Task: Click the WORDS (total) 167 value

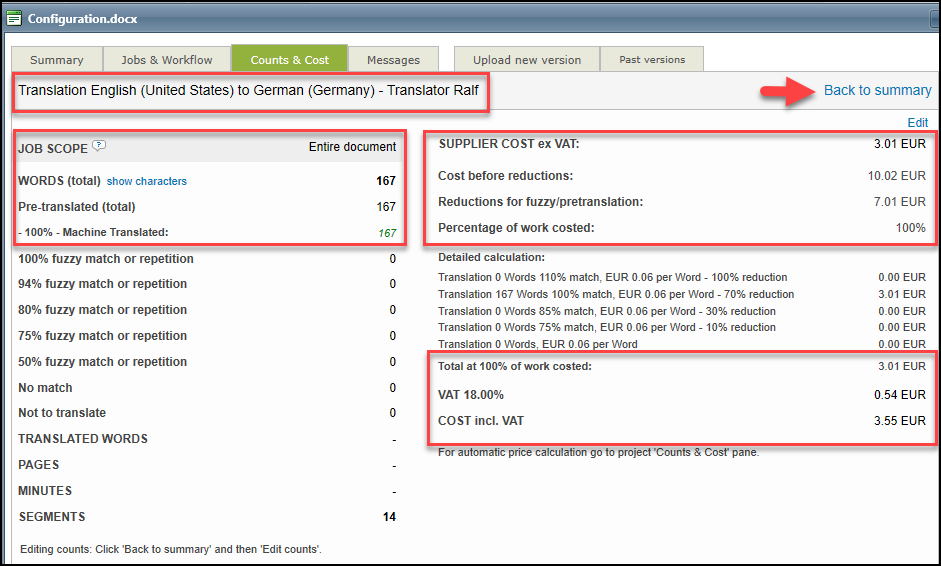Action: coord(385,181)
